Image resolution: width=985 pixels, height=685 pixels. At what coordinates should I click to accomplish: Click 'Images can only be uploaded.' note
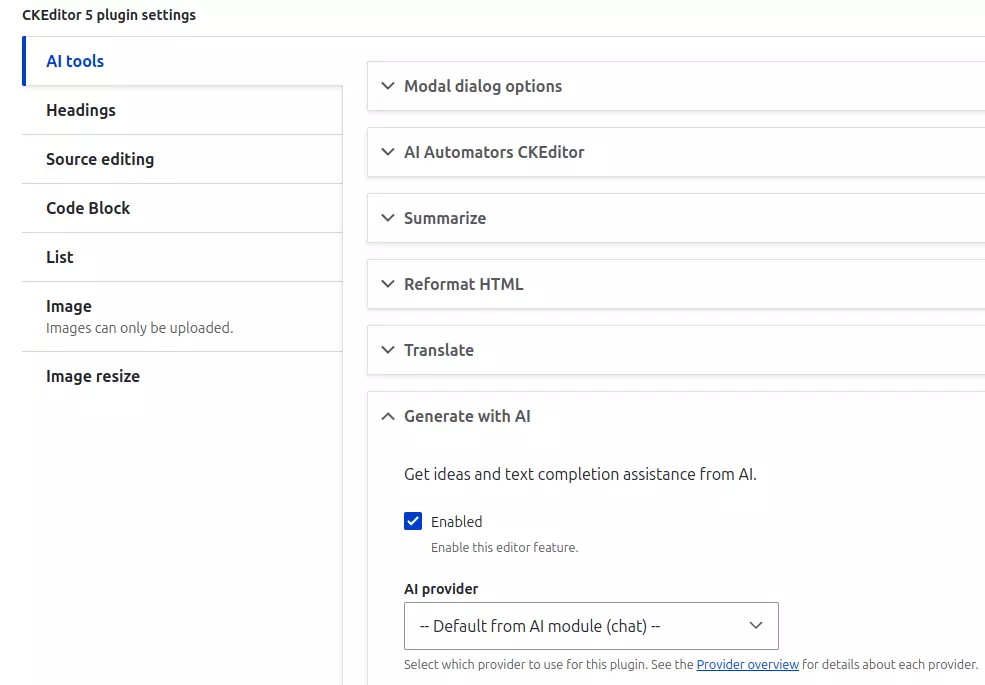[x=139, y=328]
